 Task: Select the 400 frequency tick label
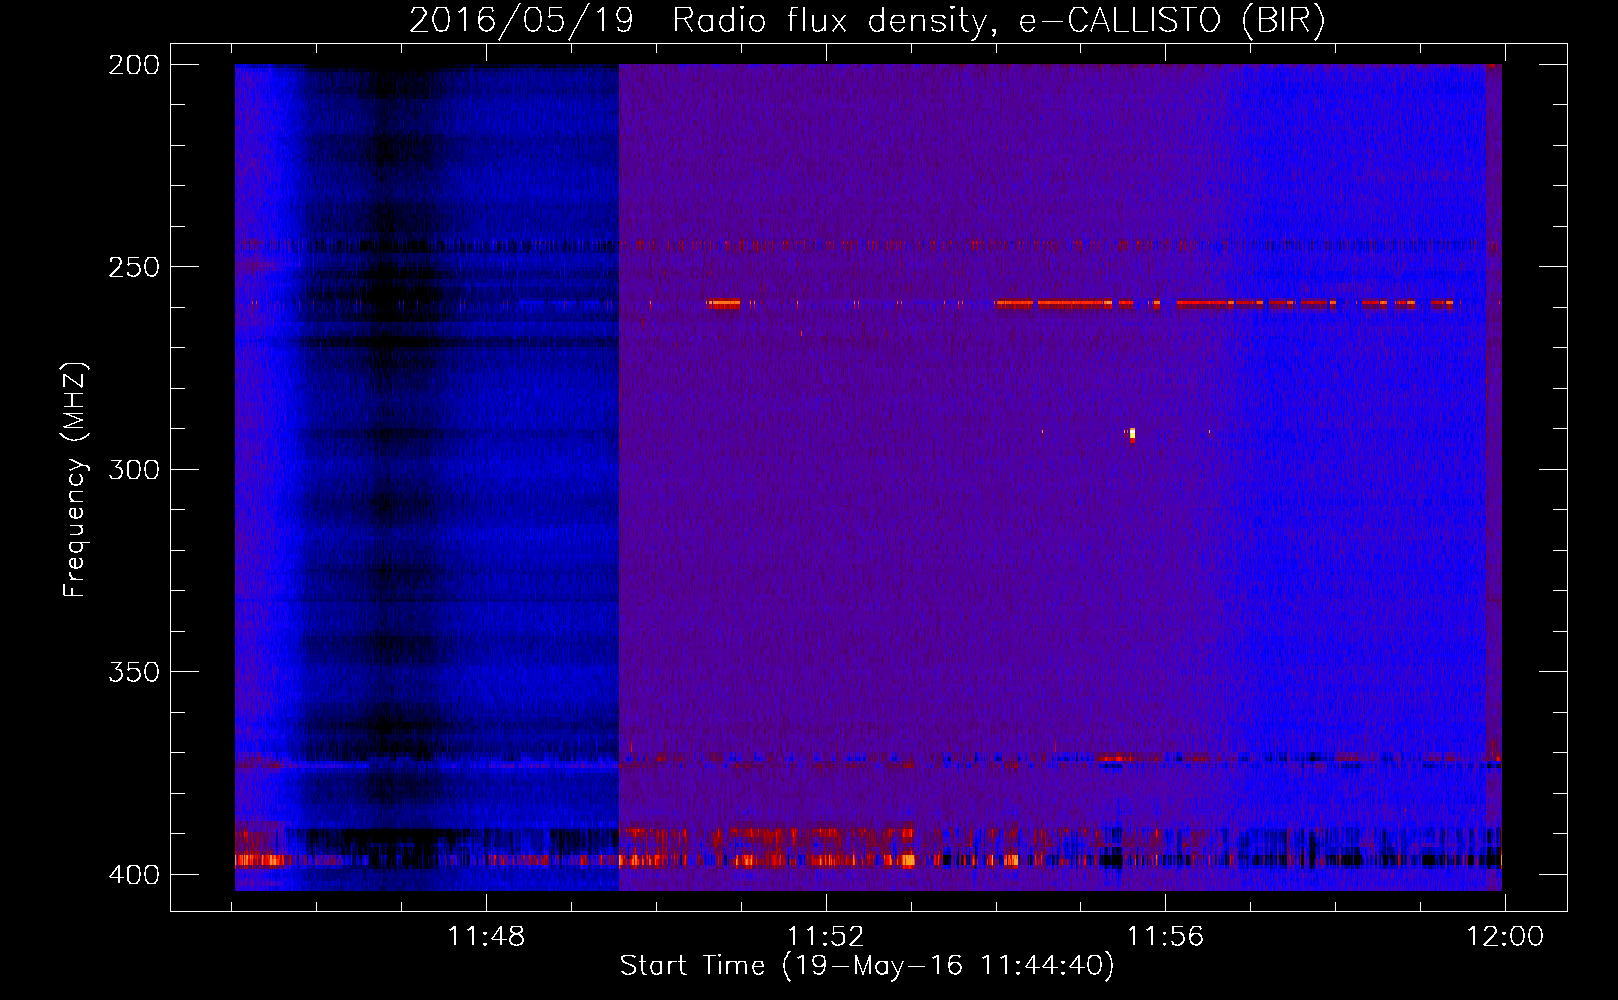134,874
